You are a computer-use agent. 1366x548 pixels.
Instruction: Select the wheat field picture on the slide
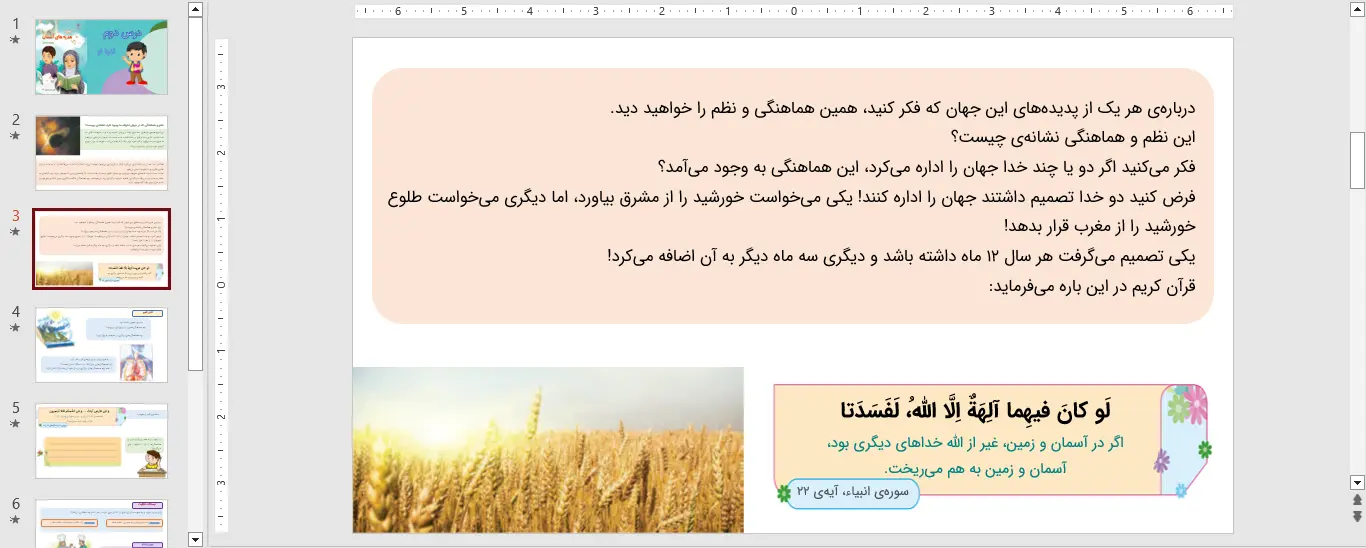[x=548, y=450]
